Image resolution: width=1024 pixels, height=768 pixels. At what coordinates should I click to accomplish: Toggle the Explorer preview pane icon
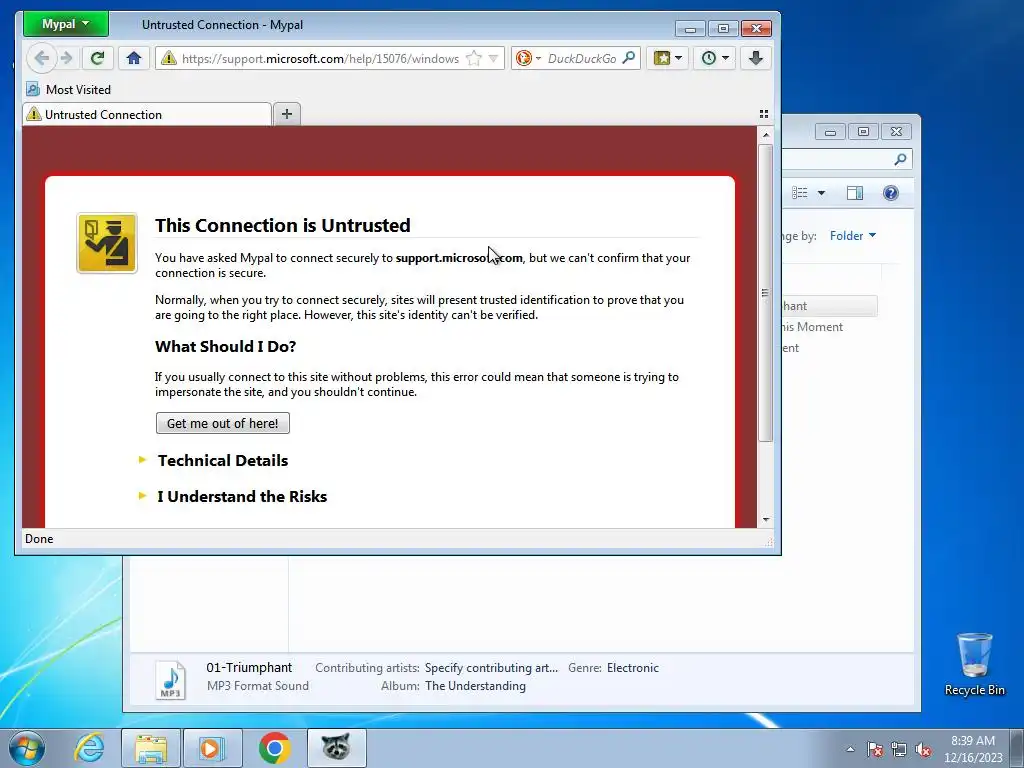tap(855, 193)
